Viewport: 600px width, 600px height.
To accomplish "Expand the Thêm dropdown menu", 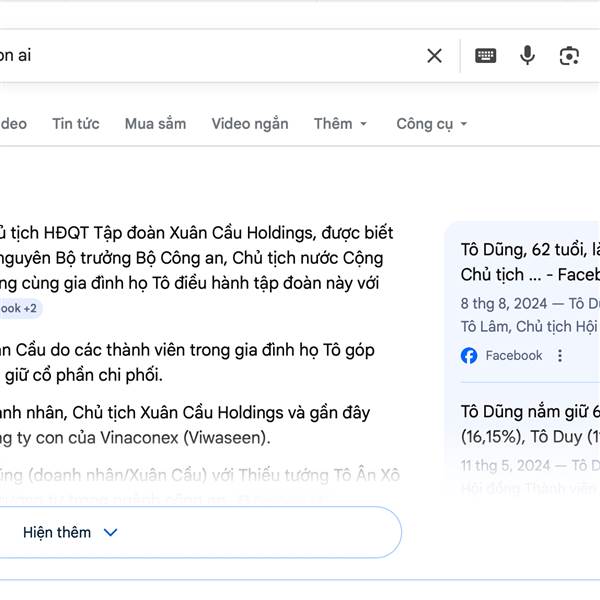I will click(340, 124).
